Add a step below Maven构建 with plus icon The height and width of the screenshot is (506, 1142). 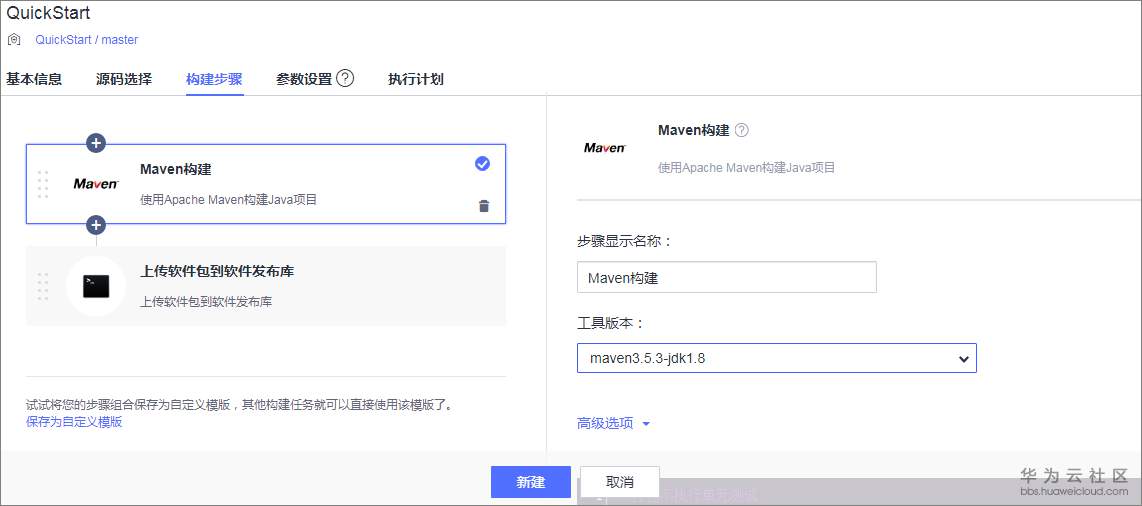coord(96,225)
